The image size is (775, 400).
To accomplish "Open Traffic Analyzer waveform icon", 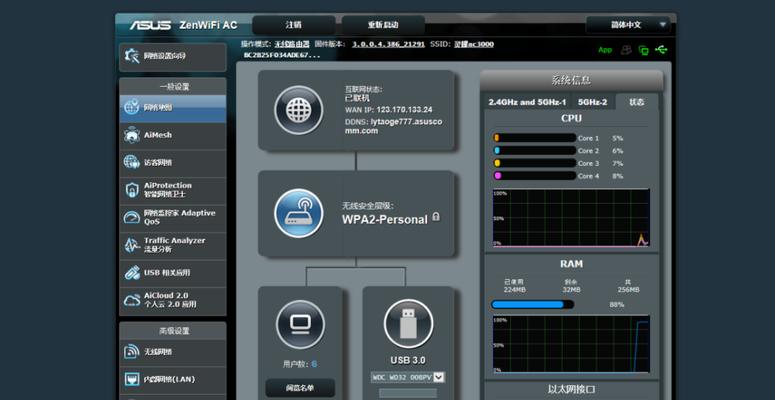I will 132,245.
